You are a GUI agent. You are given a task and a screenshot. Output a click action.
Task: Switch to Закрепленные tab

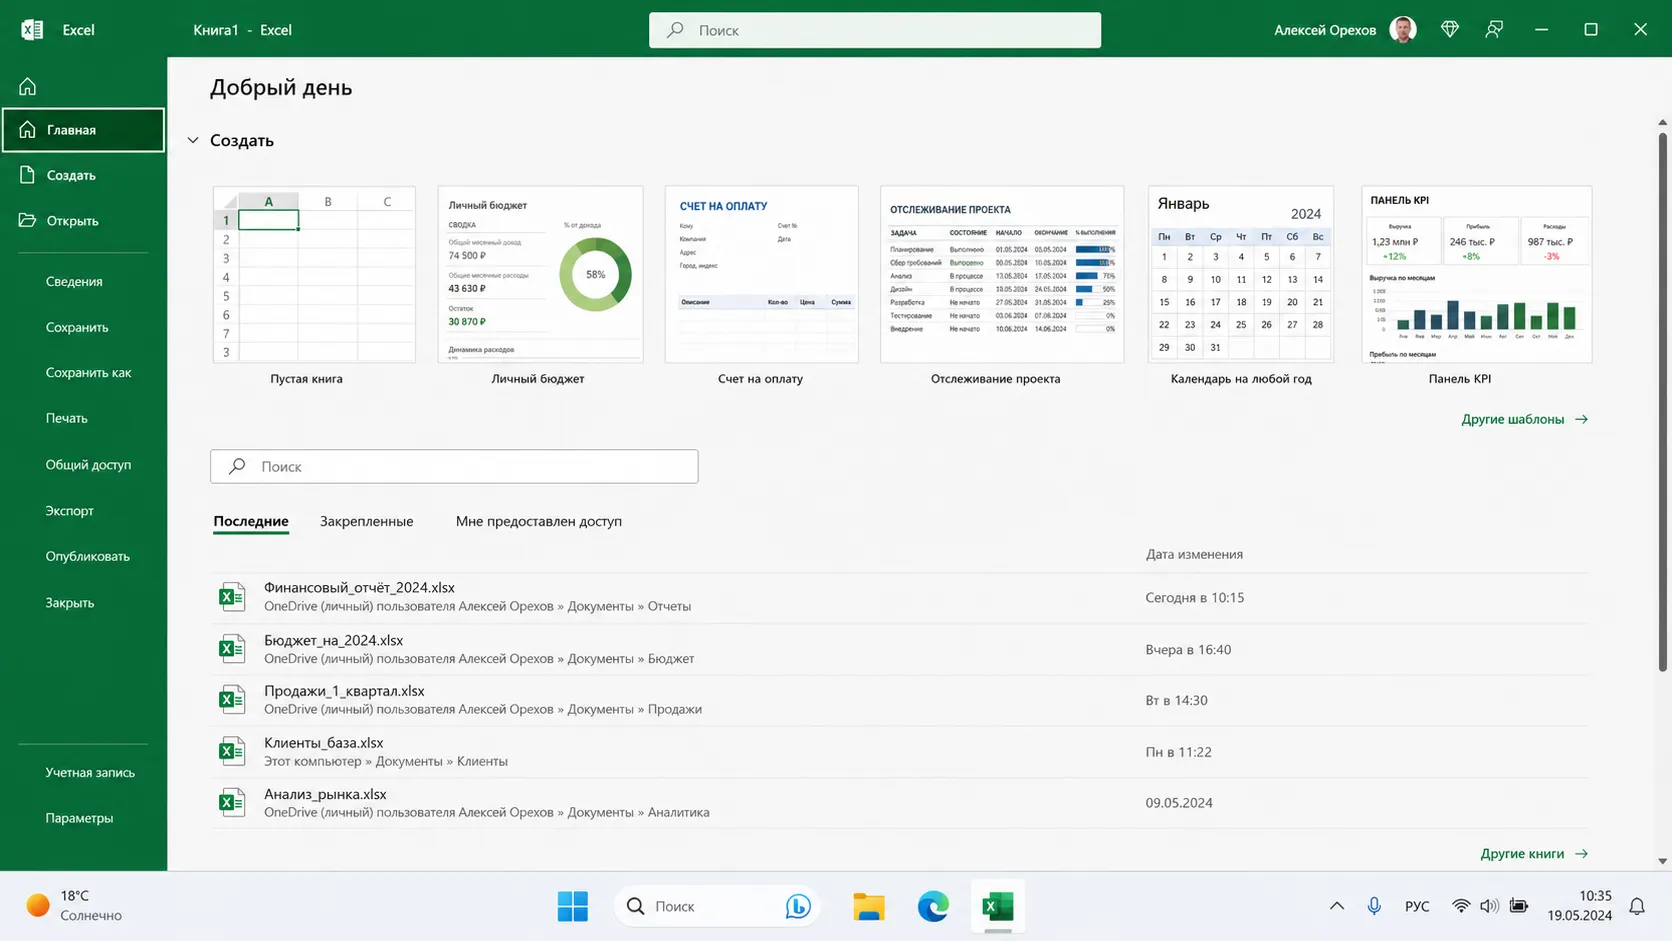click(366, 521)
